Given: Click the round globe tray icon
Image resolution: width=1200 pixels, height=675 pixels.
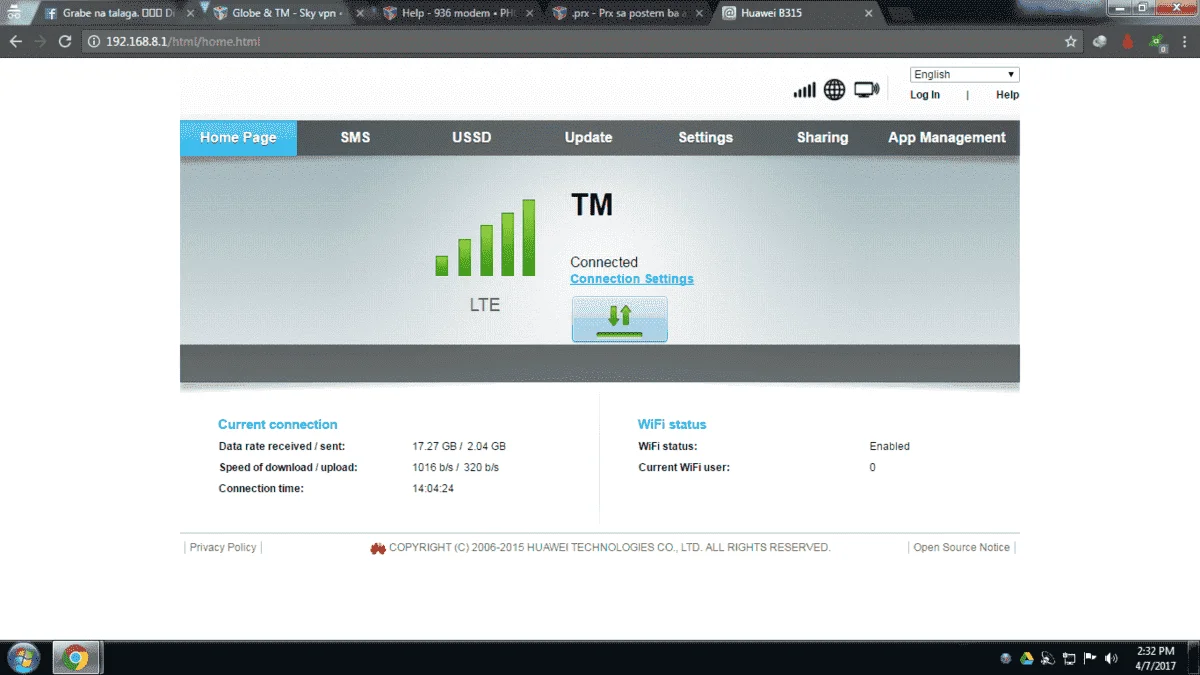Looking at the screenshot, I should (1005, 658).
